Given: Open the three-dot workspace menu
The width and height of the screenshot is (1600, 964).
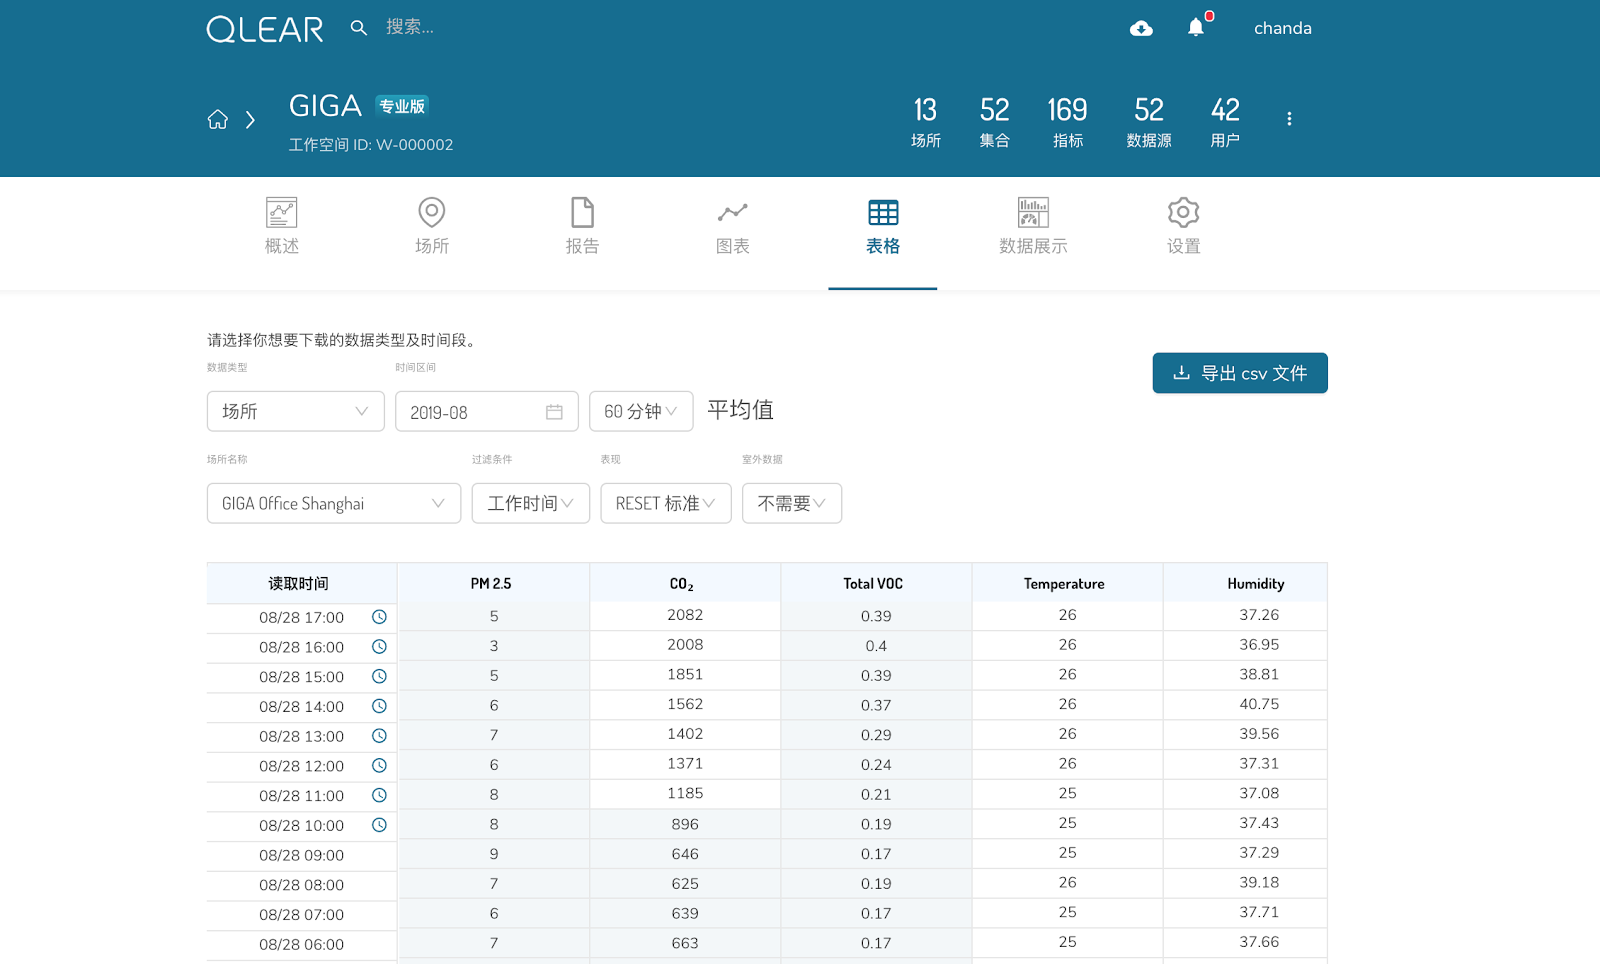Looking at the screenshot, I should (x=1289, y=119).
